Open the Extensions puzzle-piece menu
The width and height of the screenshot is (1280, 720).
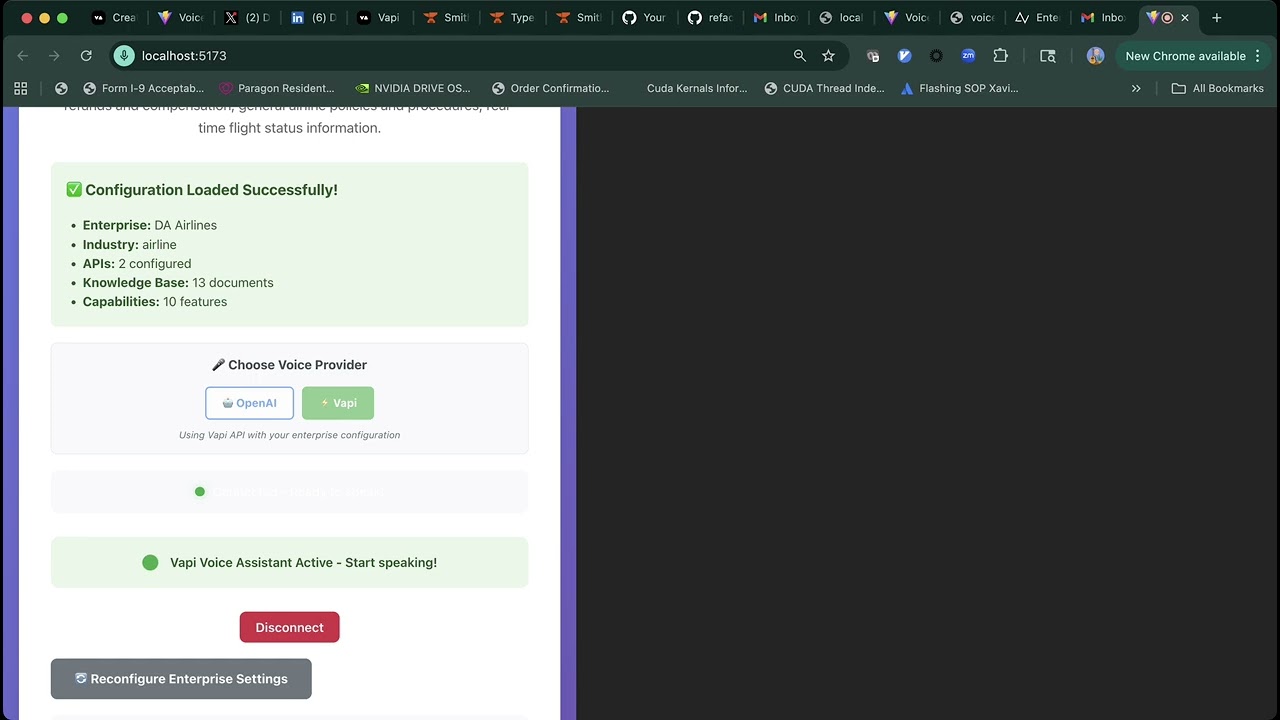coord(1000,56)
